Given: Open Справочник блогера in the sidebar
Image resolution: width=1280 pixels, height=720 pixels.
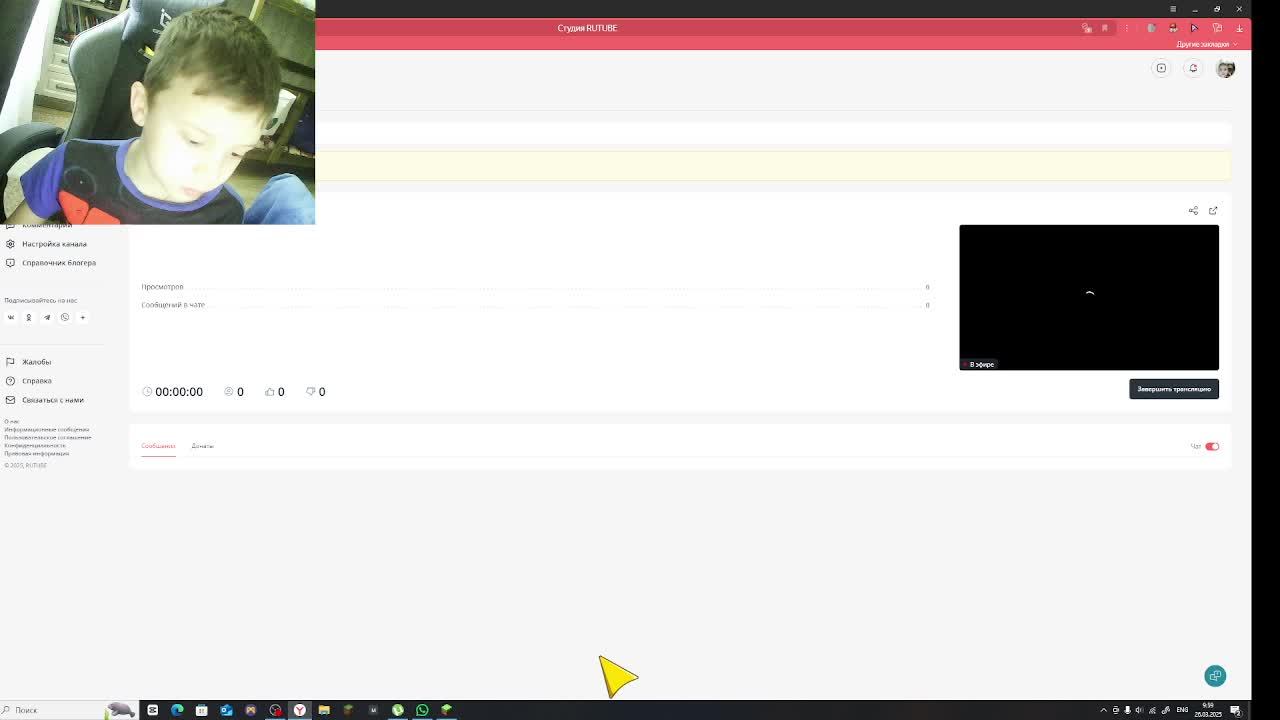Looking at the screenshot, I should (x=51, y=263).
